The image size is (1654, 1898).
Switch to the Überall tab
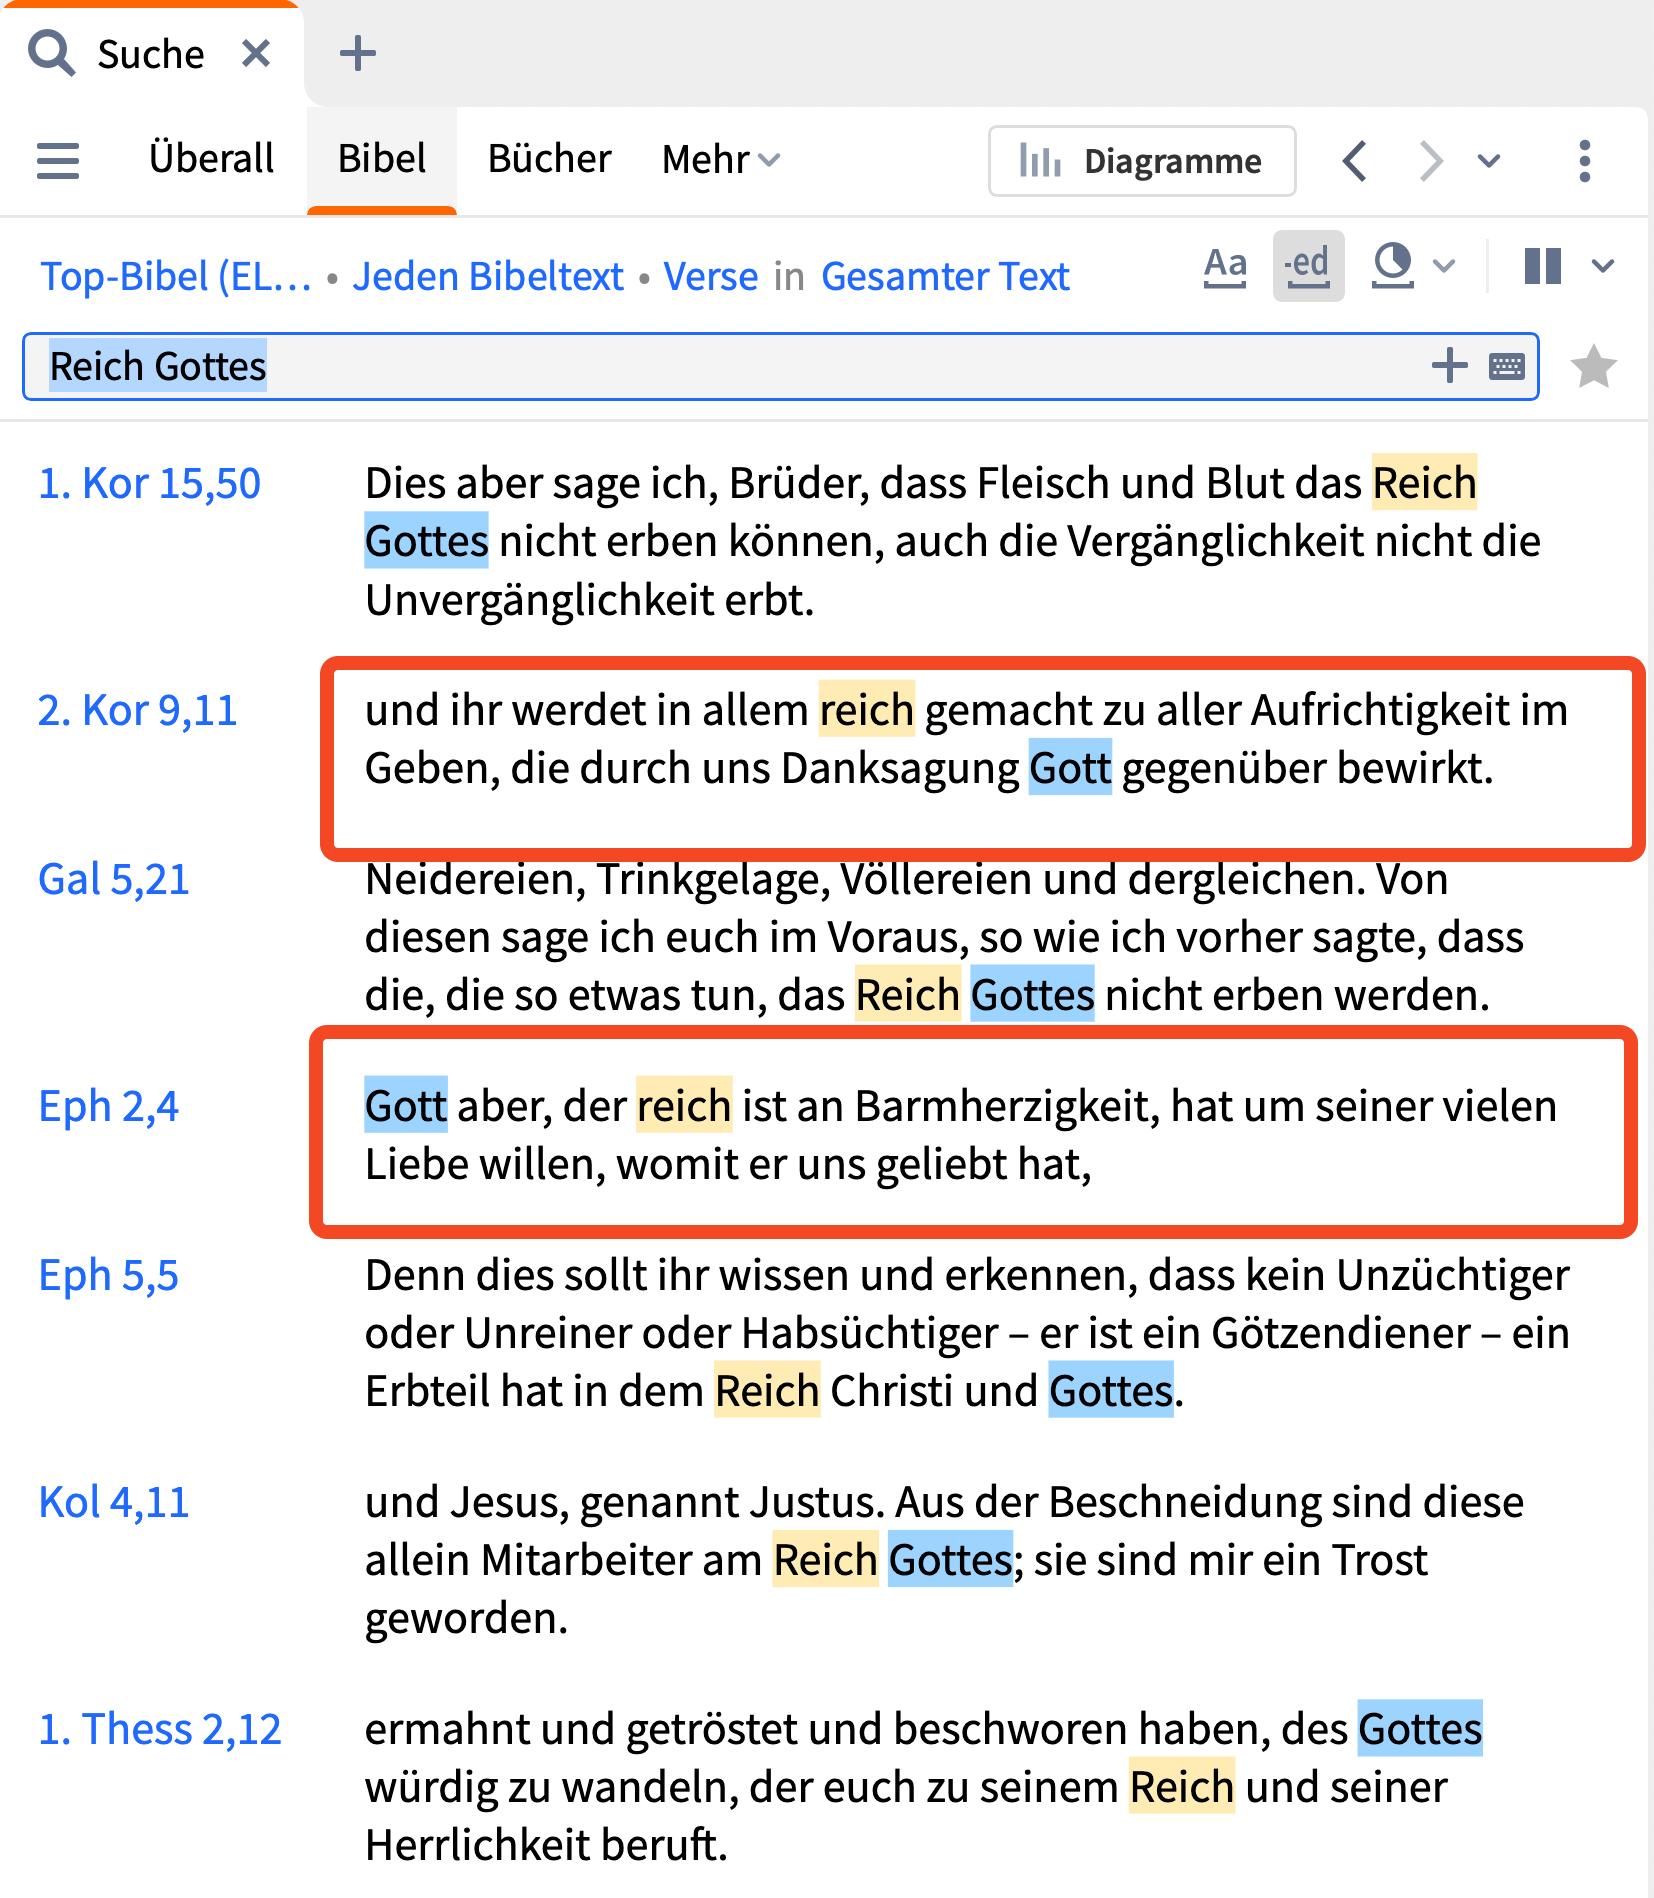pos(211,158)
